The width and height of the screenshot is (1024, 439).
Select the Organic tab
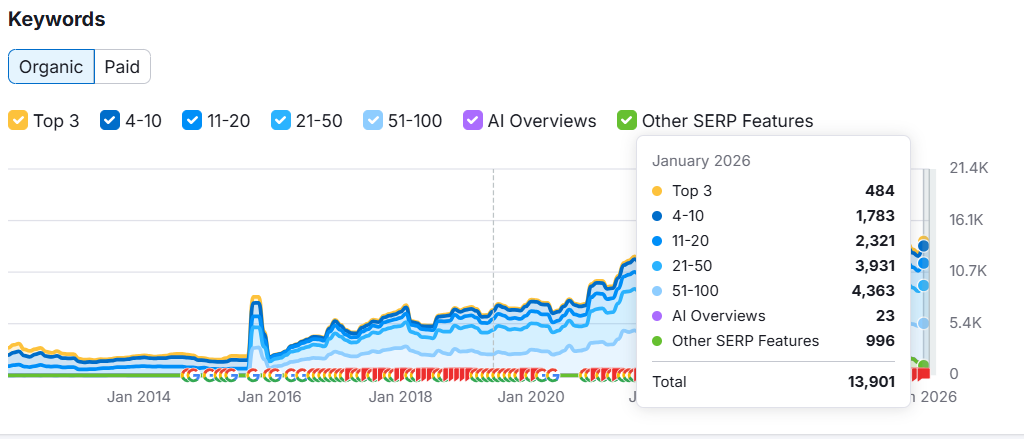(x=51, y=67)
